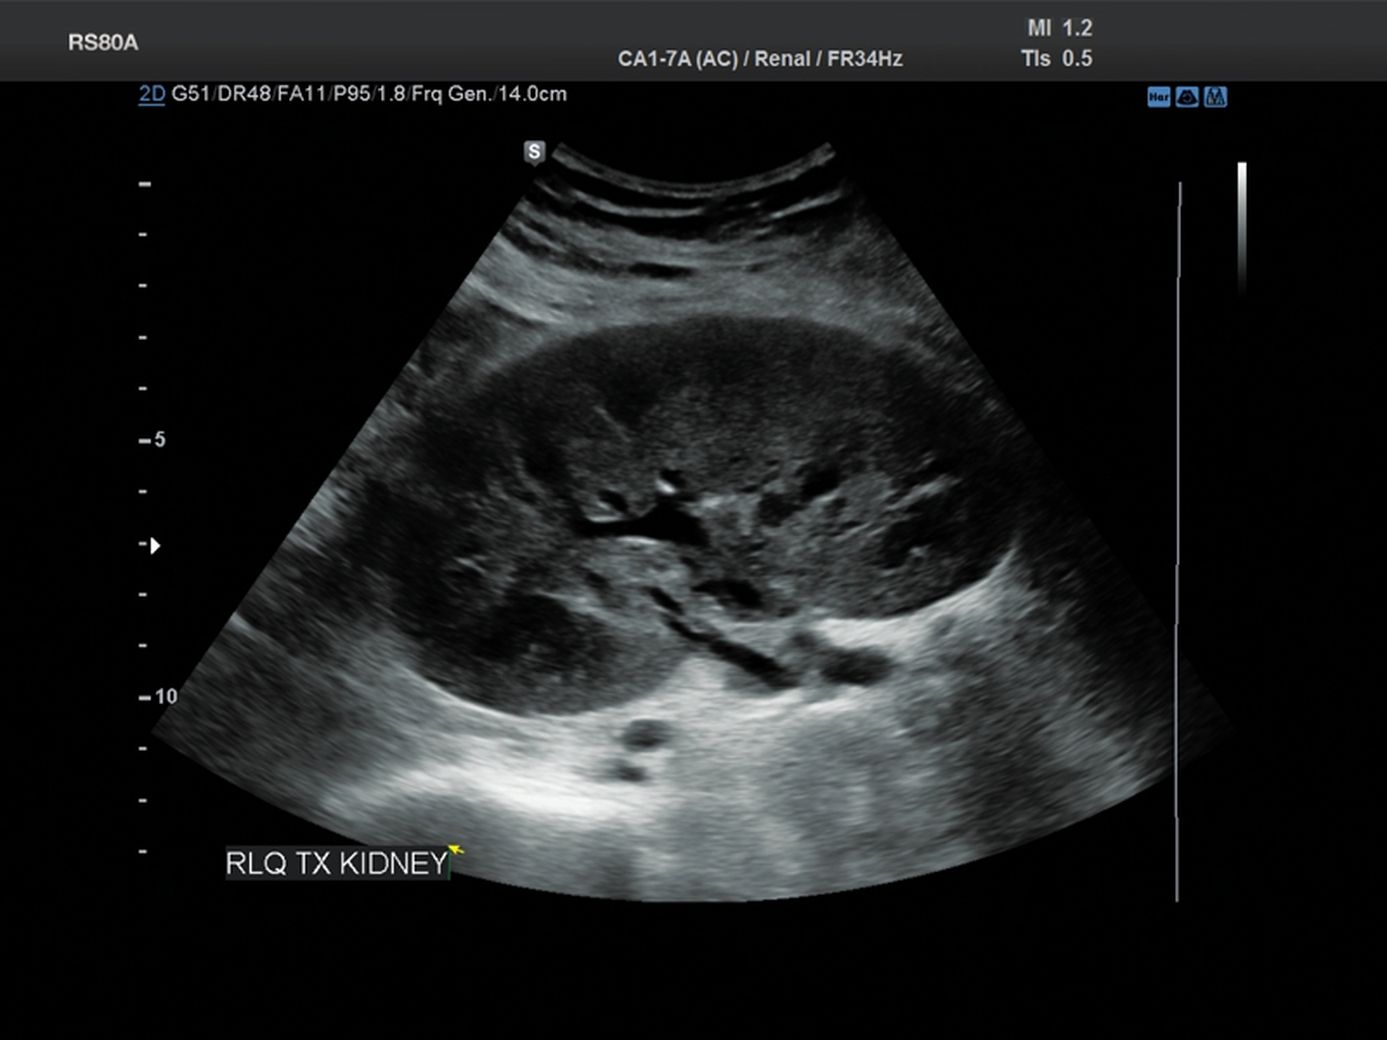This screenshot has height=1040, width=1387.
Task: Click the yellow annotation cursor arrow
Action: tap(456, 850)
